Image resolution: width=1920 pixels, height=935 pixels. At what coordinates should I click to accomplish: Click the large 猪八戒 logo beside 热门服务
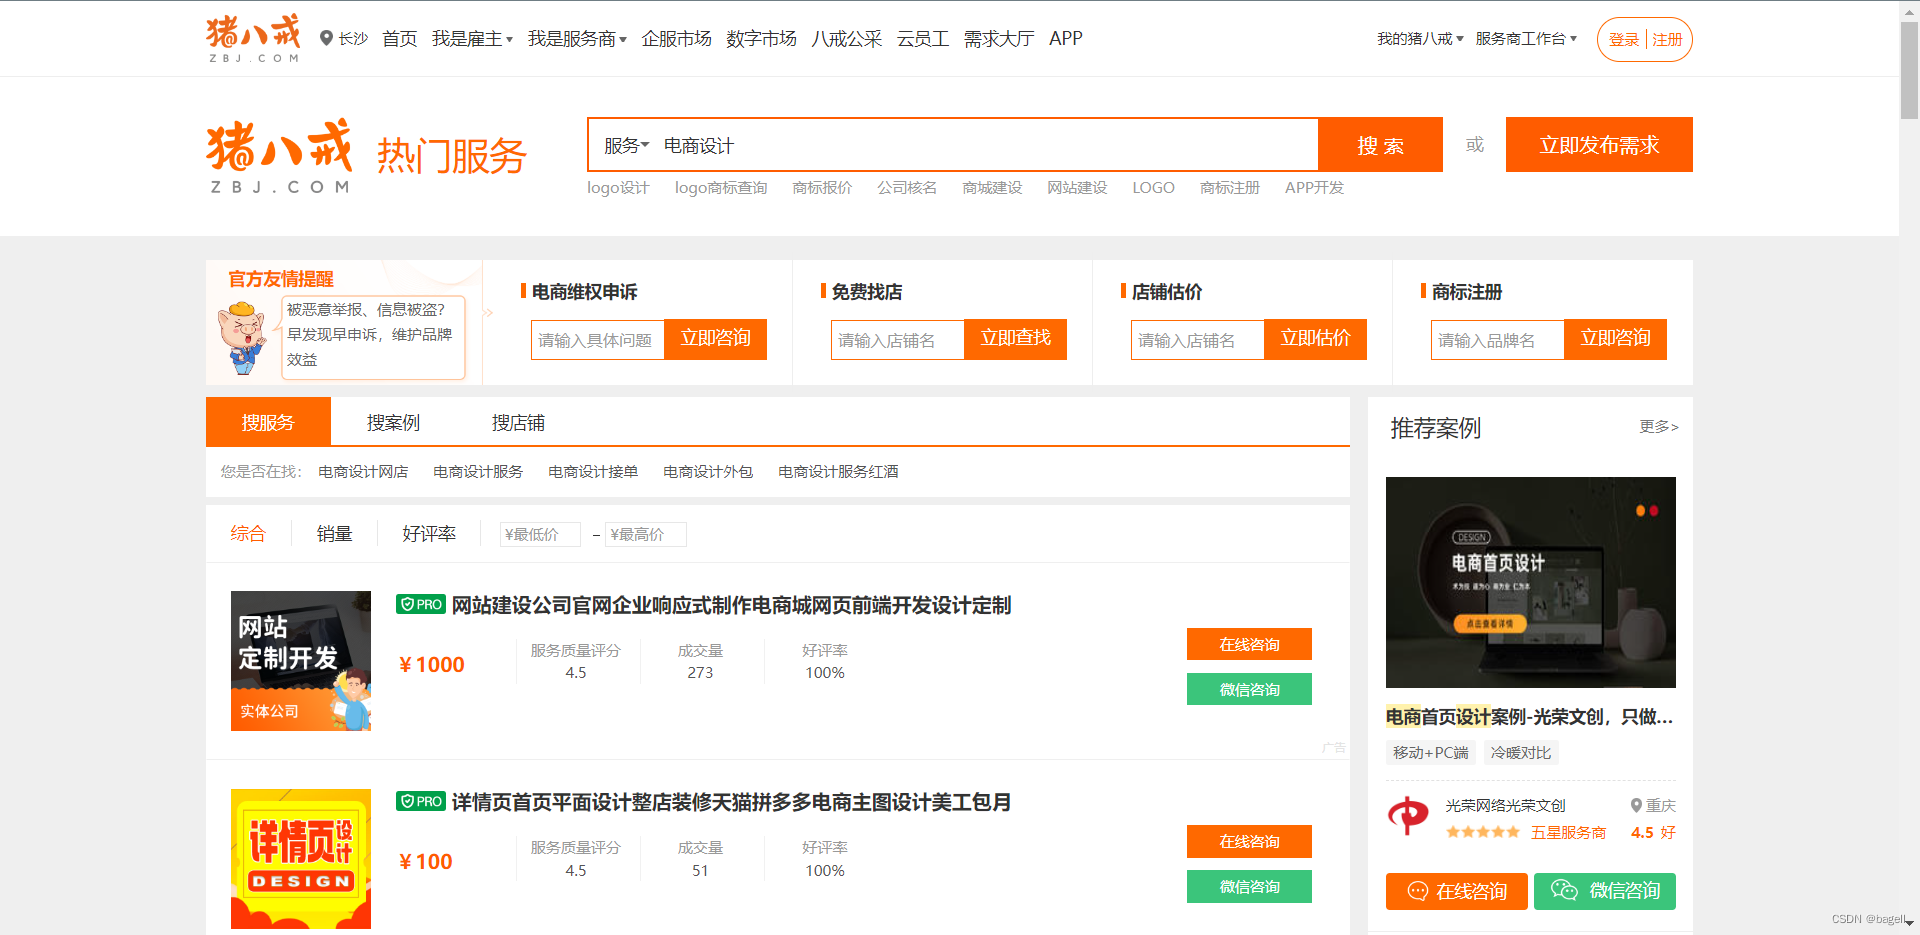tap(279, 156)
